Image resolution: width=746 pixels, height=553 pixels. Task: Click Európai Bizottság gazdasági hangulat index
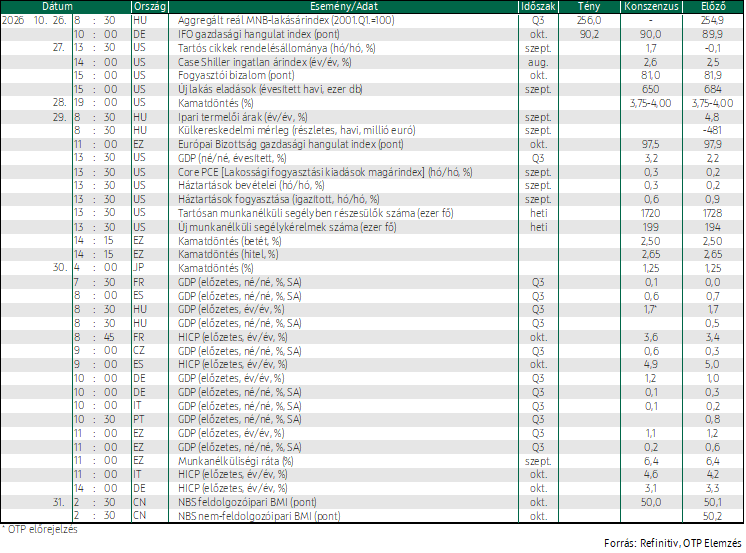(x=290, y=144)
